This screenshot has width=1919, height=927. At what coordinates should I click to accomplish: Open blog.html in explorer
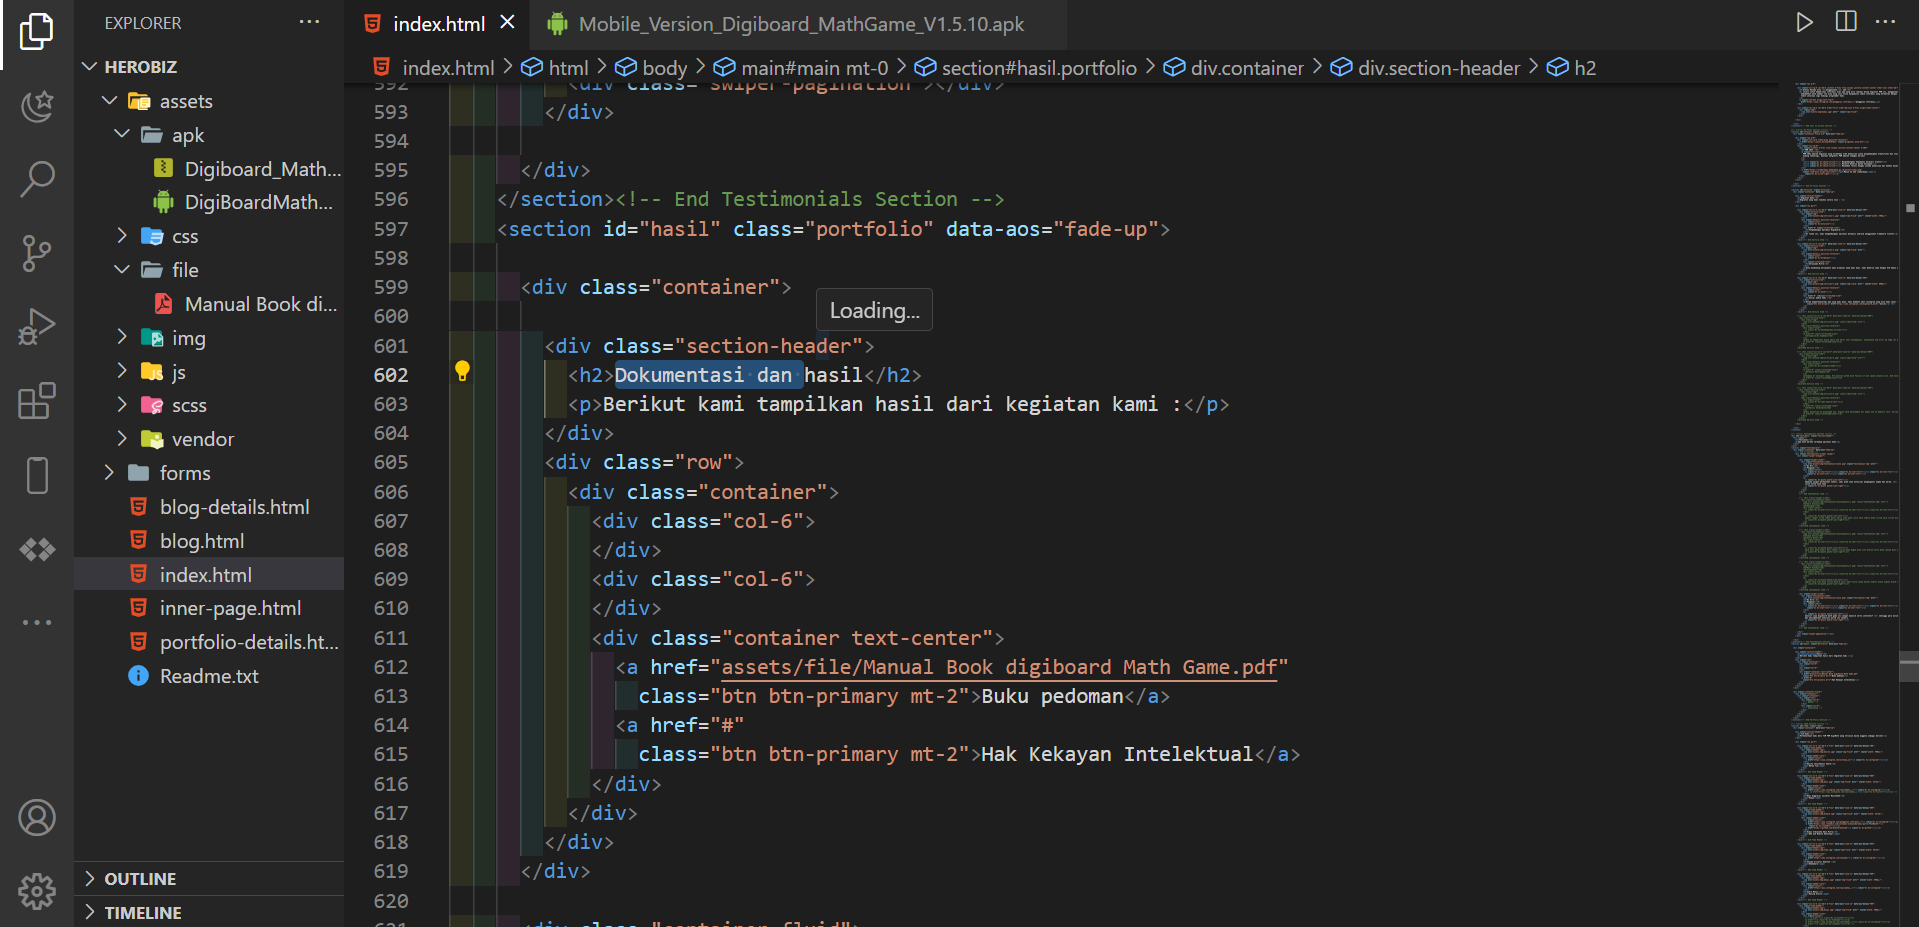click(210, 541)
